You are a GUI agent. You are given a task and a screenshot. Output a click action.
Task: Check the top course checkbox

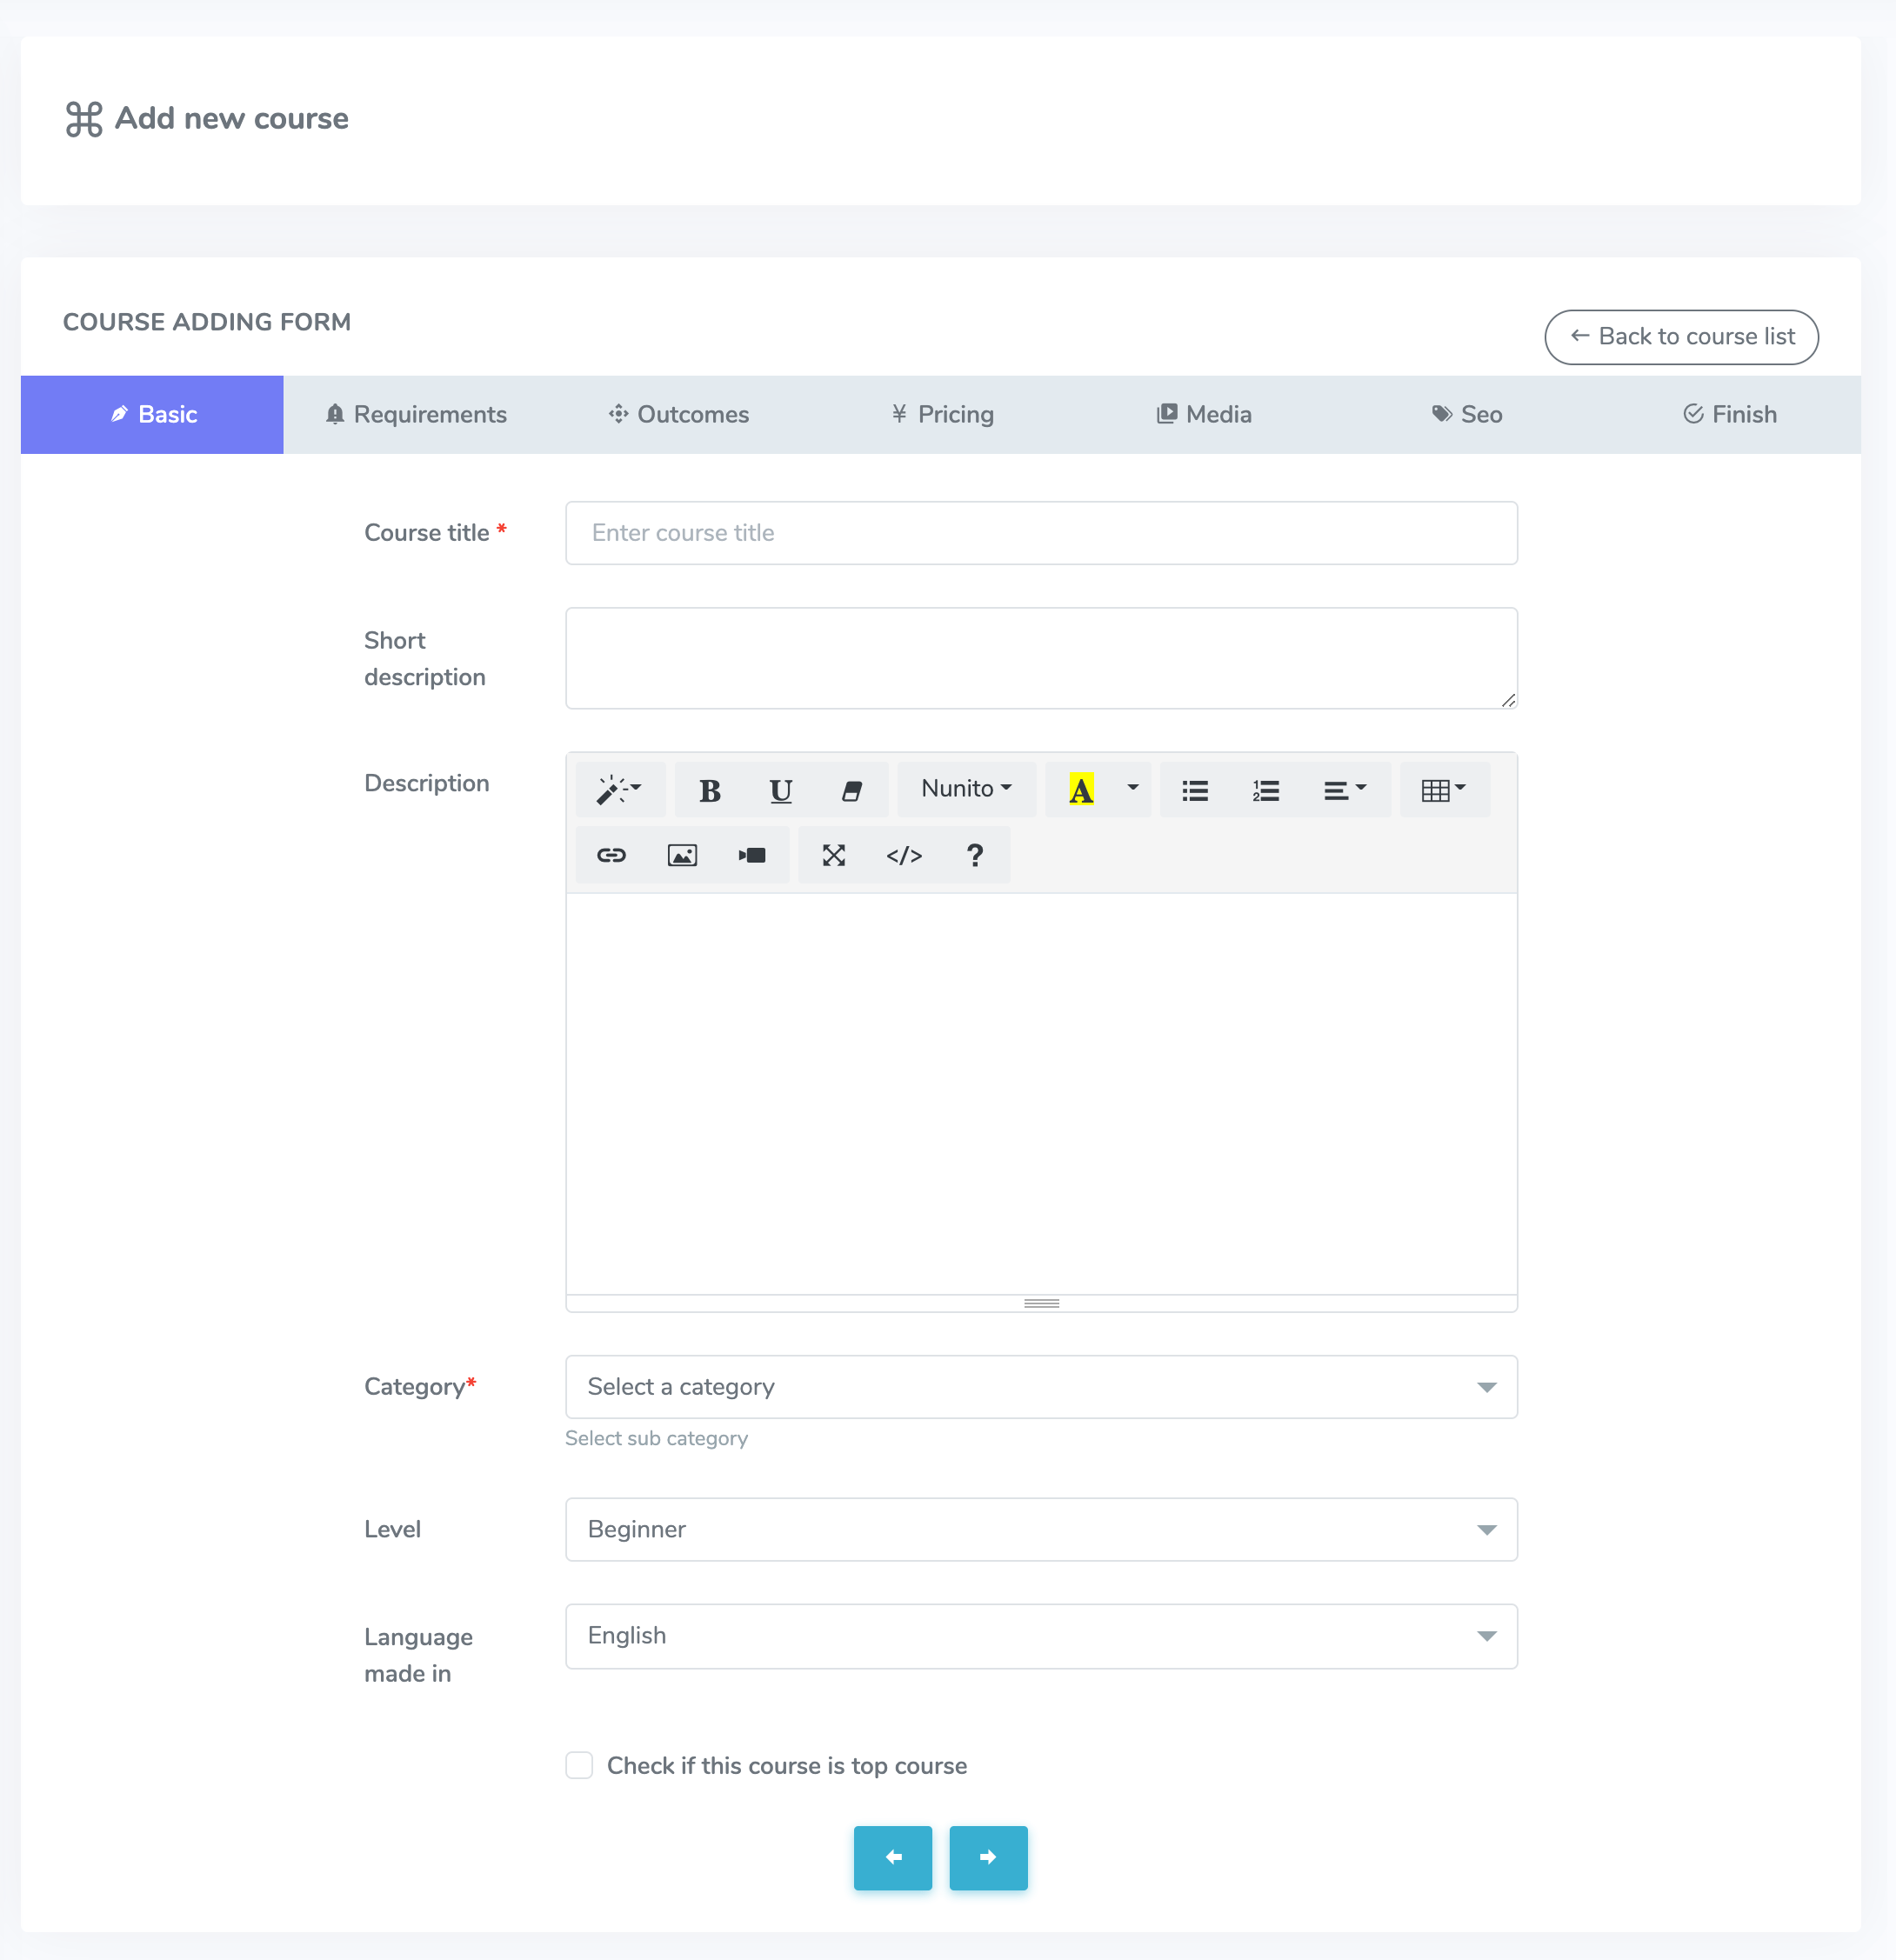[579, 1765]
